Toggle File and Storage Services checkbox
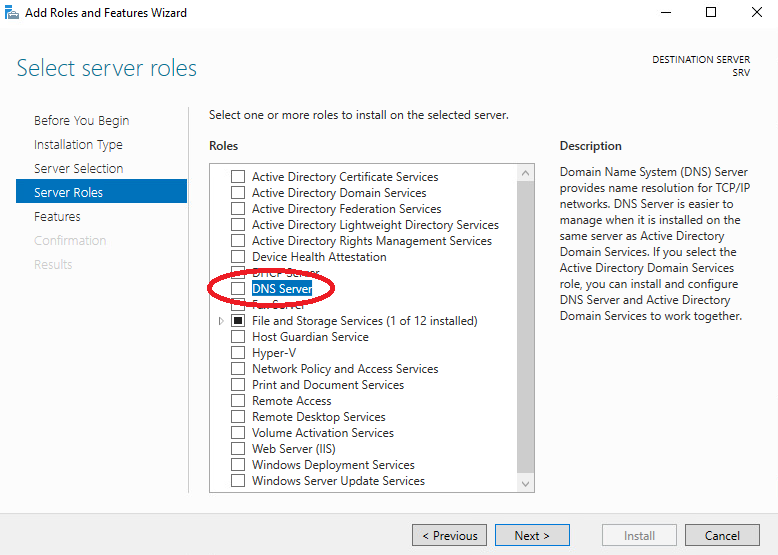Viewport: 778px width, 555px height. (238, 321)
